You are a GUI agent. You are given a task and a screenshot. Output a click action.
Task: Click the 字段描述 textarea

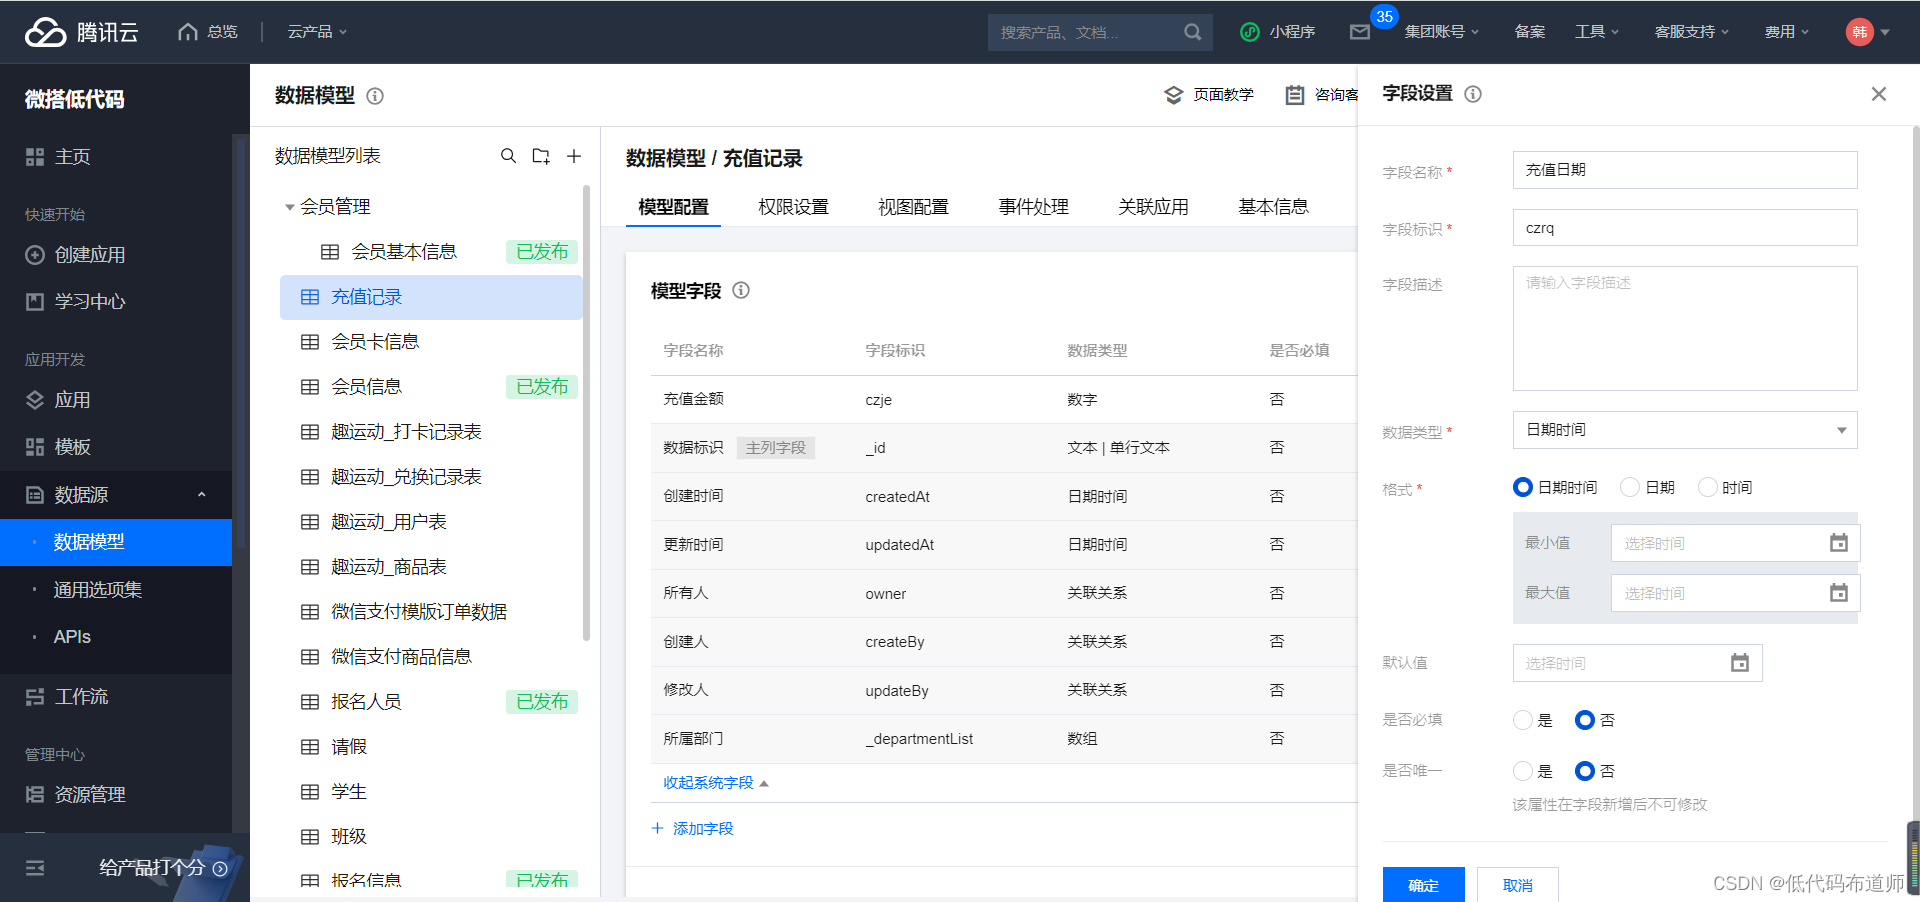(1685, 328)
